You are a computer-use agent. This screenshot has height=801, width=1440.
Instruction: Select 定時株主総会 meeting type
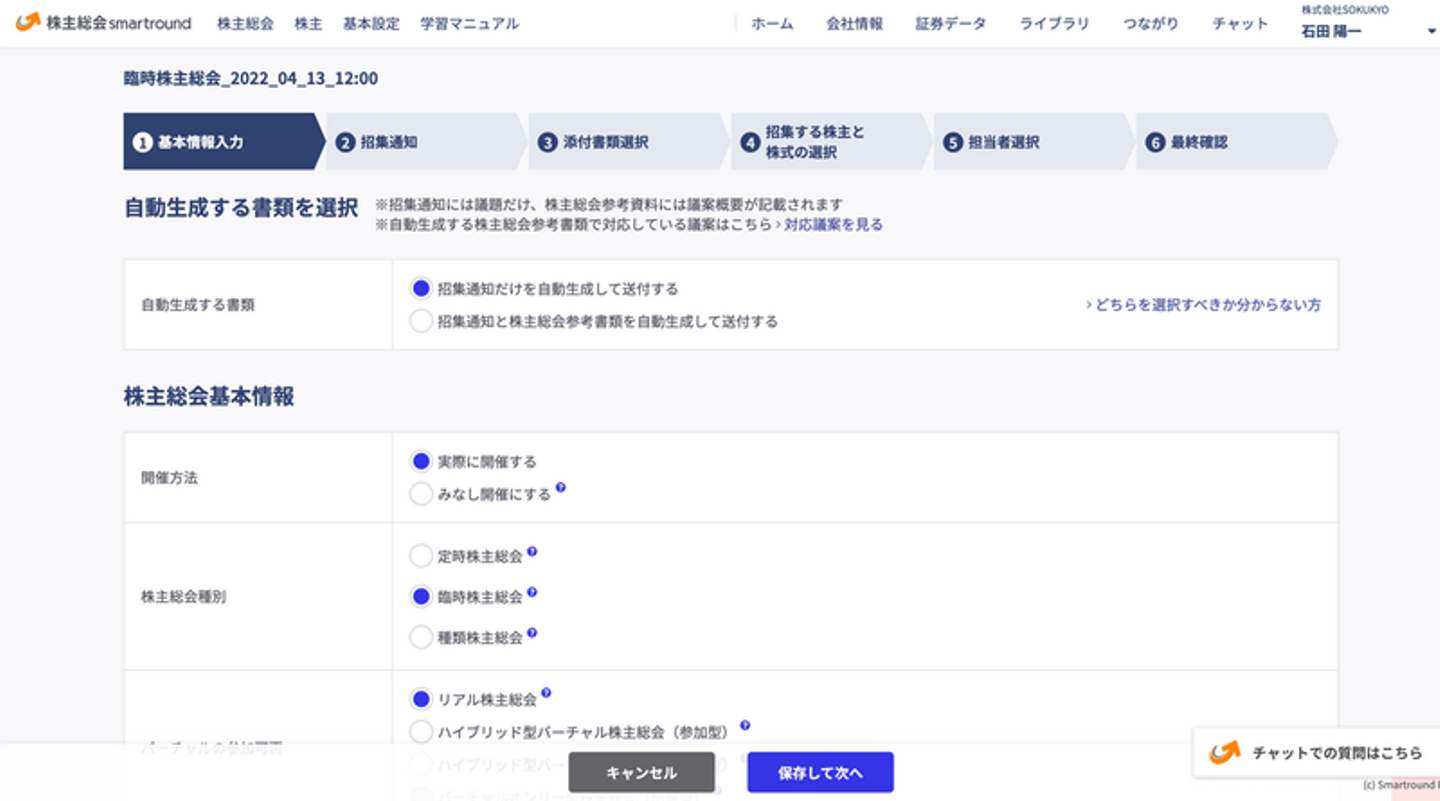pos(421,556)
